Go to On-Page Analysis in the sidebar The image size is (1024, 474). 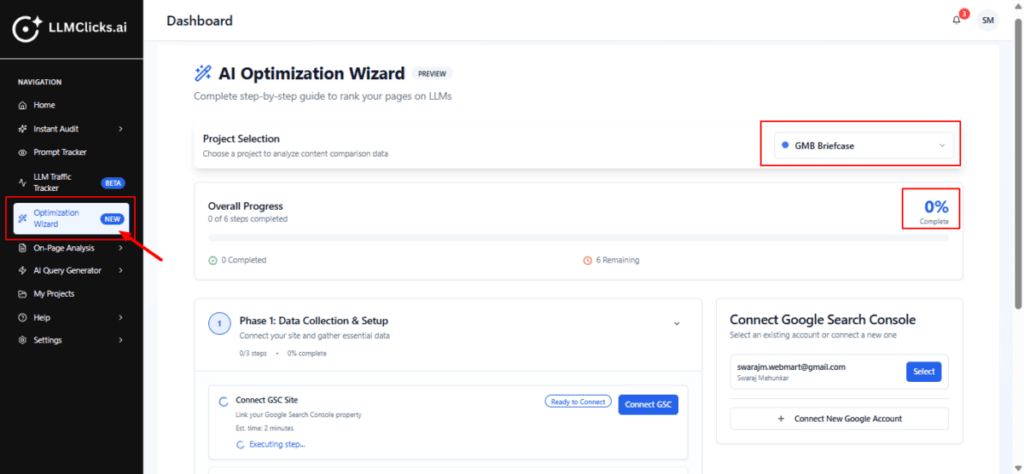click(63, 247)
